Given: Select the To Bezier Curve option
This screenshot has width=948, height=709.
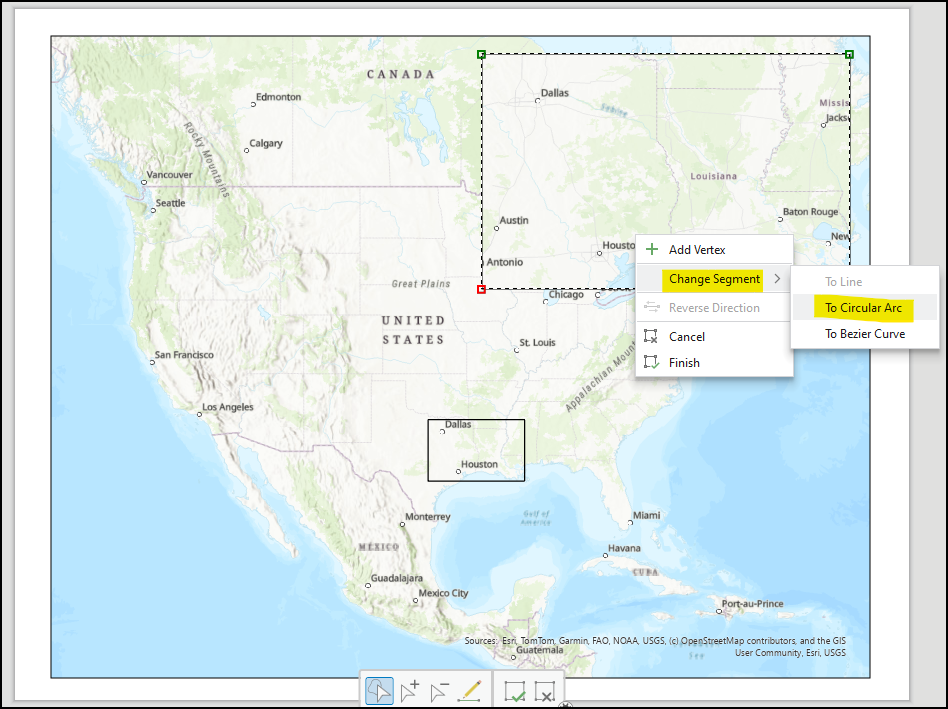Looking at the screenshot, I should click(865, 333).
